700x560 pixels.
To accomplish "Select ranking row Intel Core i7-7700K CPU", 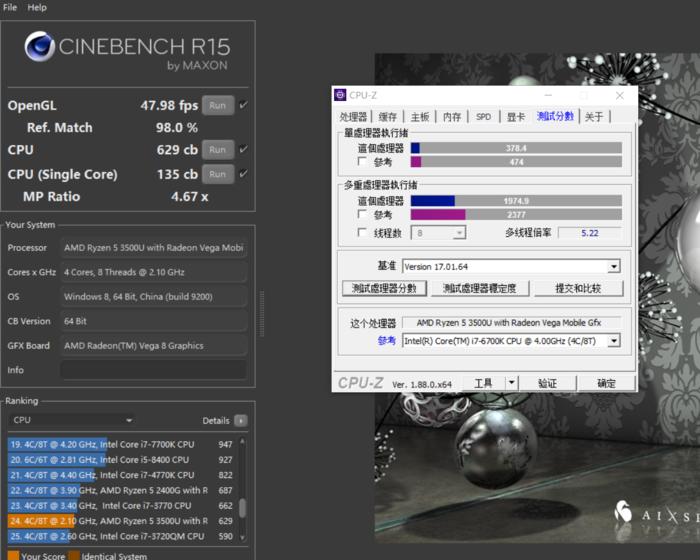I will [121, 444].
